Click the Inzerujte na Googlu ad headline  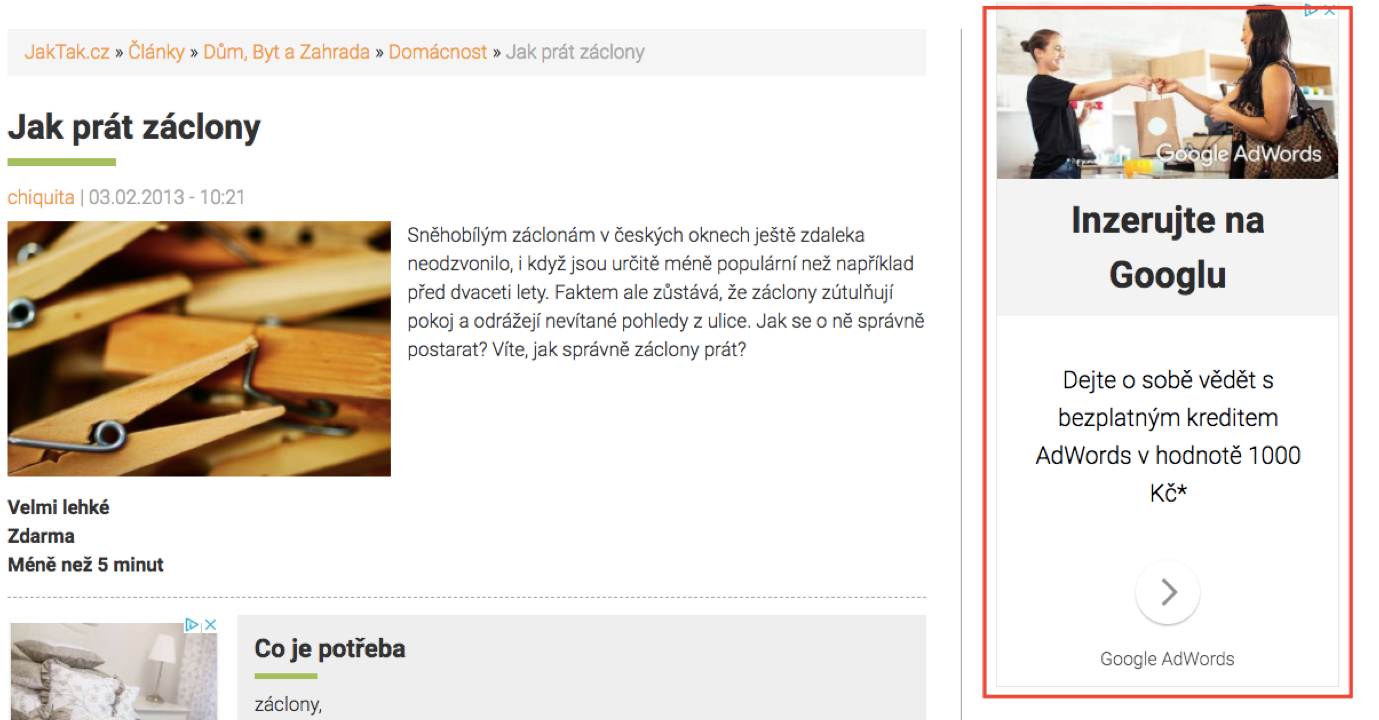[1168, 247]
